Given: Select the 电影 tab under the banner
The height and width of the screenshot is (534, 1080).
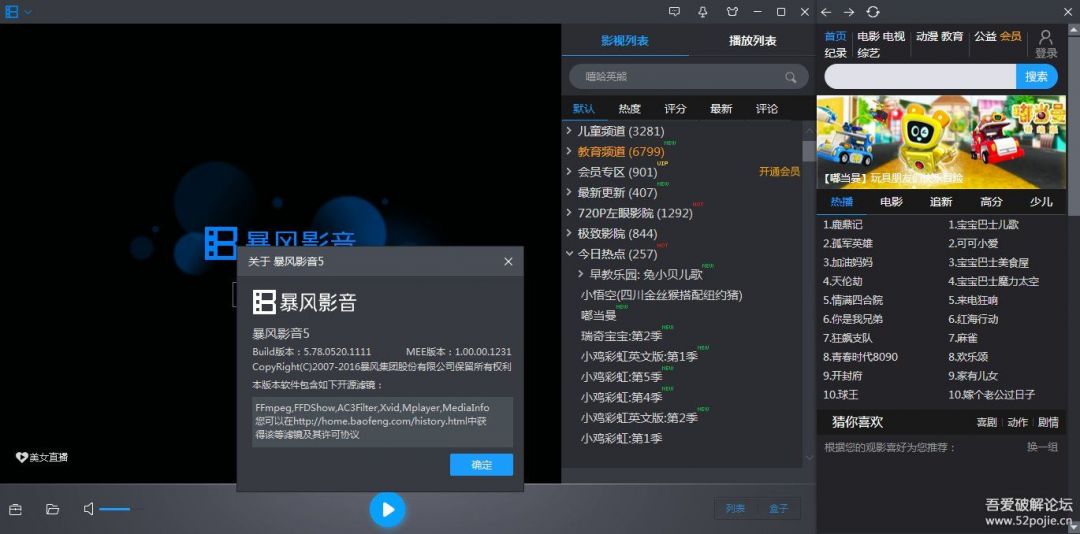Looking at the screenshot, I should tap(891, 202).
